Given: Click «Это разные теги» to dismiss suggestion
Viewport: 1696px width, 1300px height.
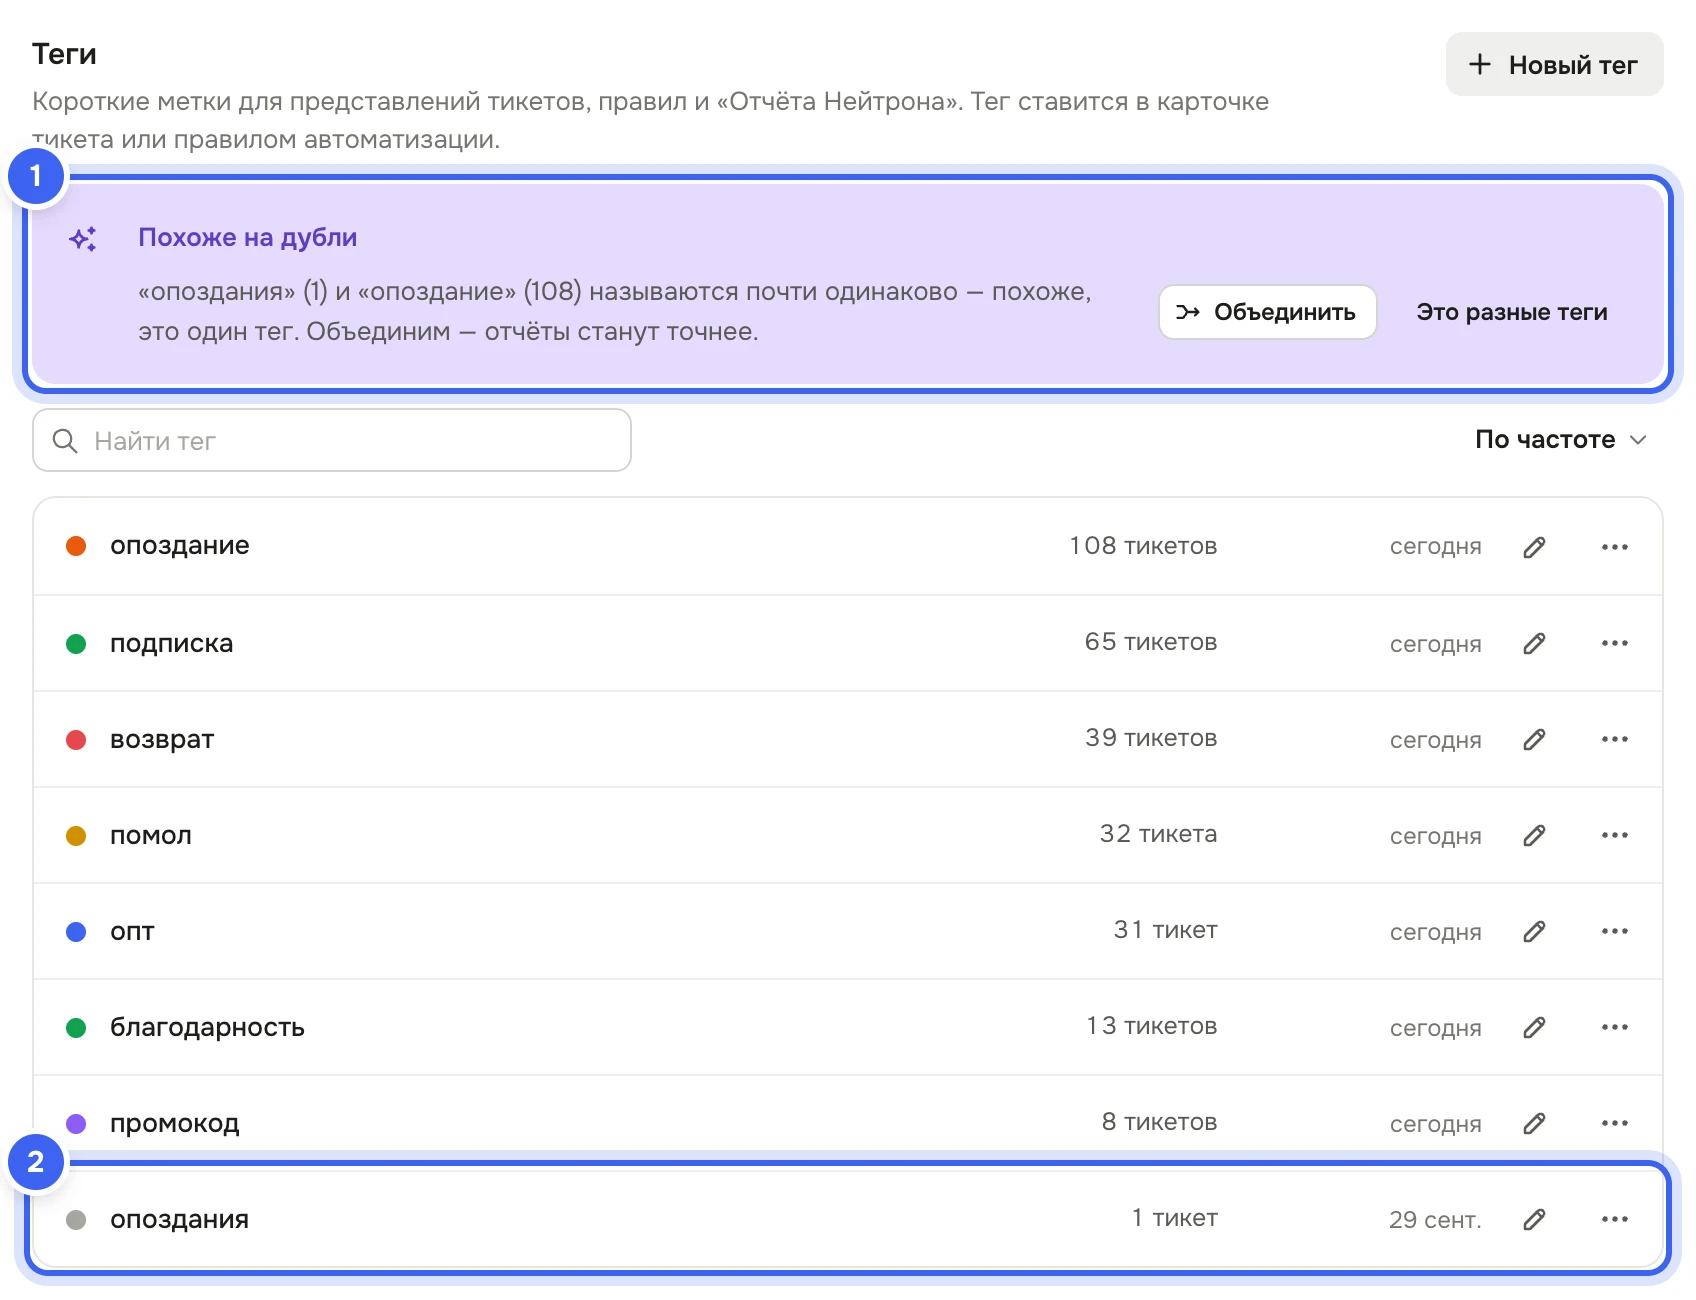Looking at the screenshot, I should pyautogui.click(x=1512, y=312).
